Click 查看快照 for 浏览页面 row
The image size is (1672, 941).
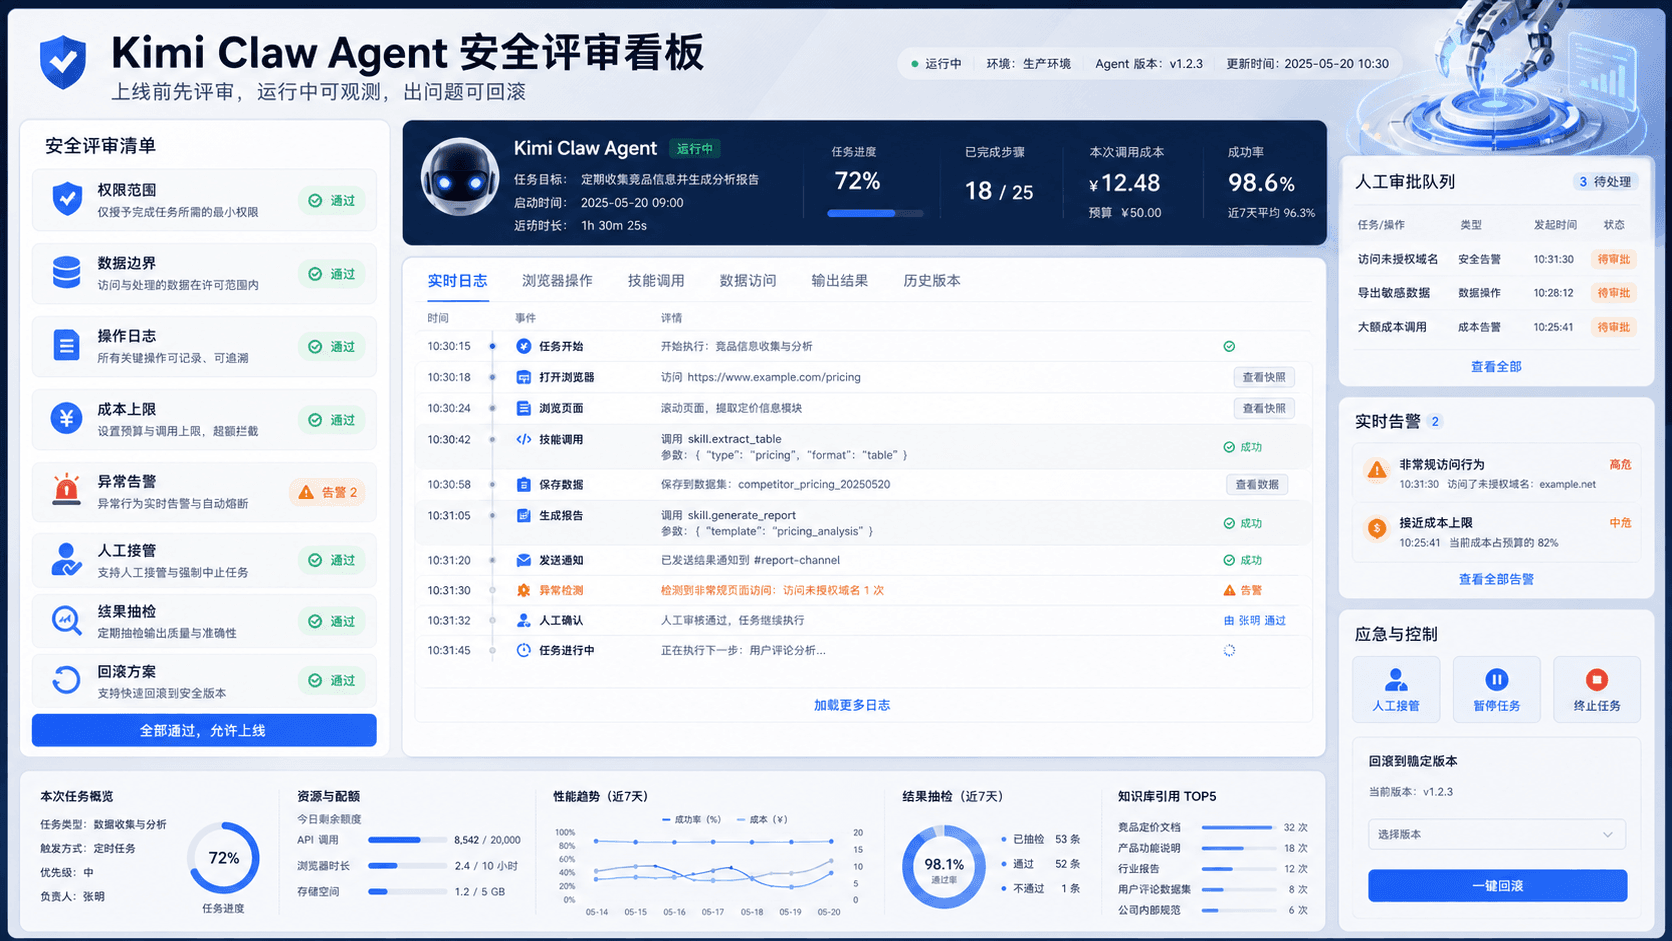tap(1264, 408)
